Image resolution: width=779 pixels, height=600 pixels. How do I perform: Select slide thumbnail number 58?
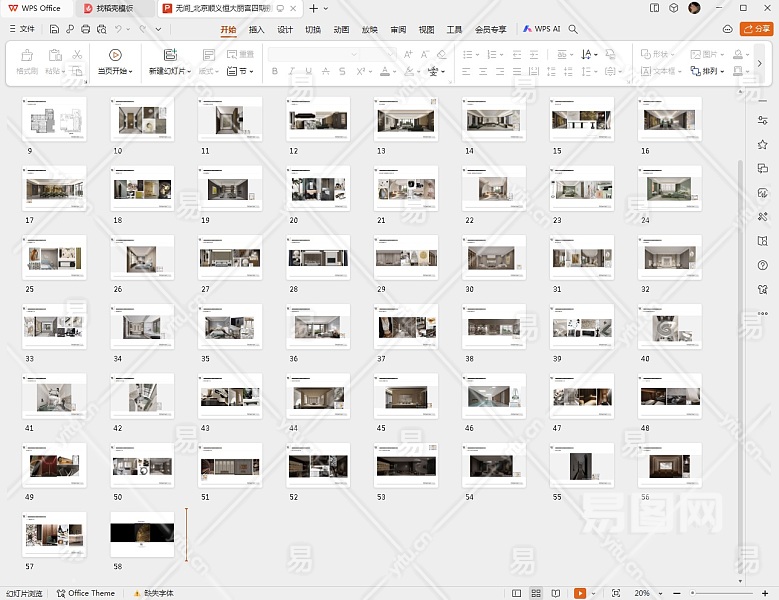[x=141, y=535]
